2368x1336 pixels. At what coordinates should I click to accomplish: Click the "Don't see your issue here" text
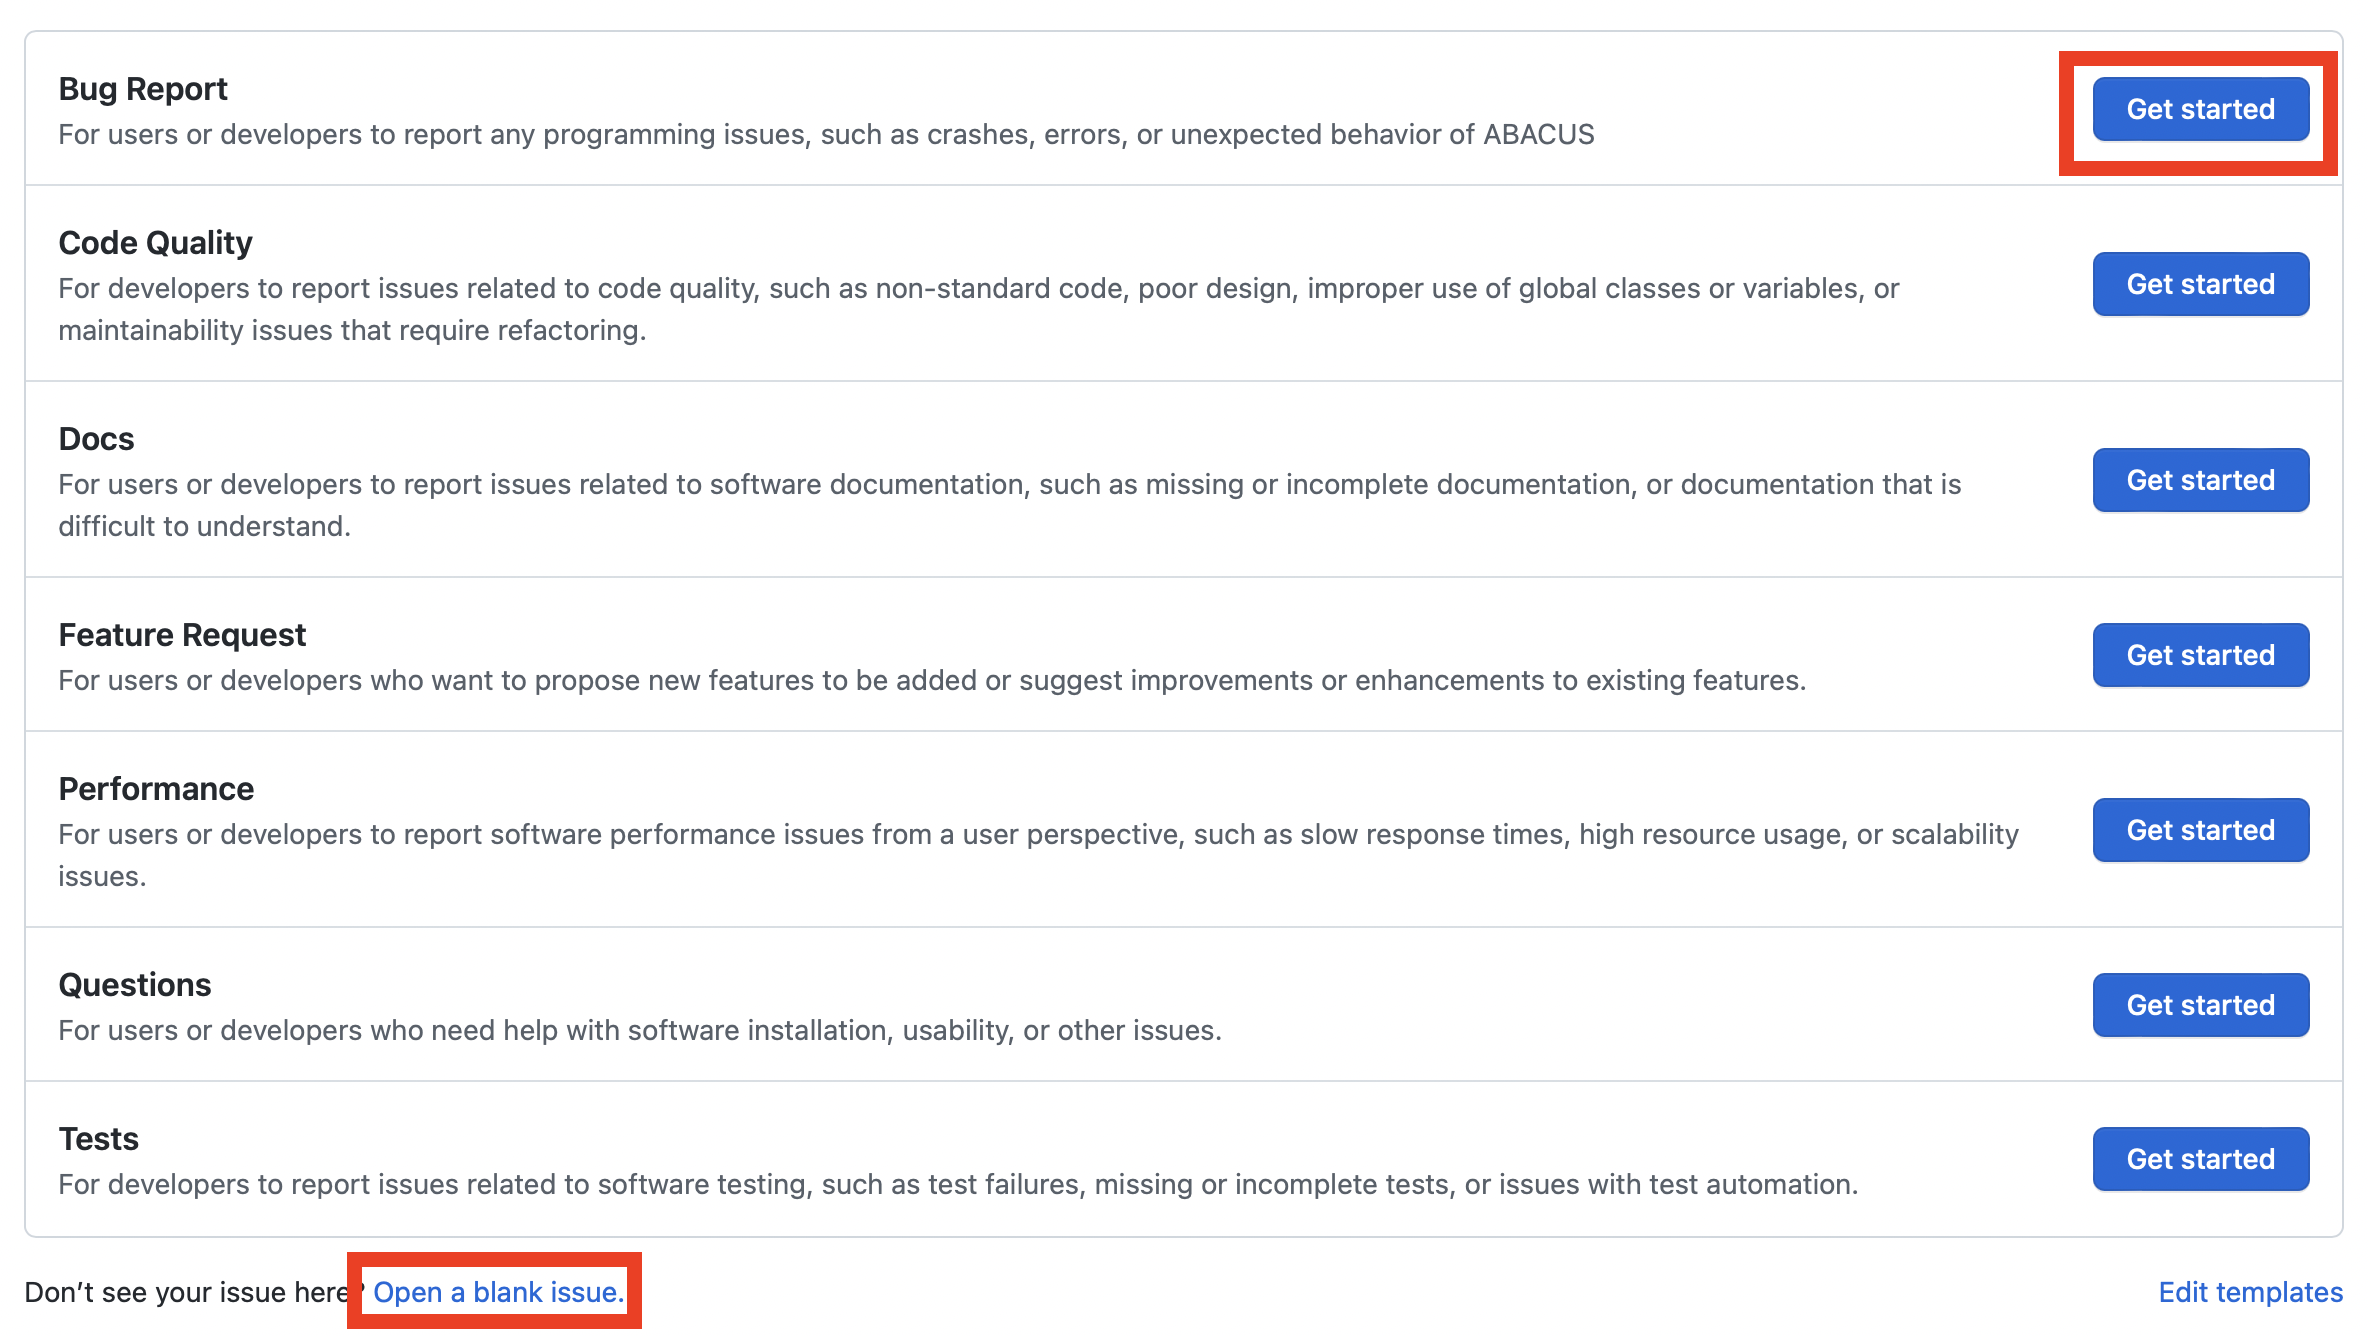click(x=185, y=1292)
